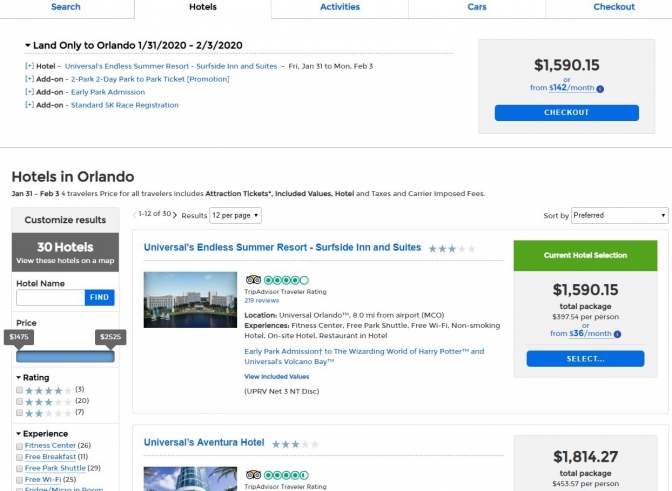The height and width of the screenshot is (491, 672).
Task: Click star rating beside Surfside Inn title
Action: [452, 248]
